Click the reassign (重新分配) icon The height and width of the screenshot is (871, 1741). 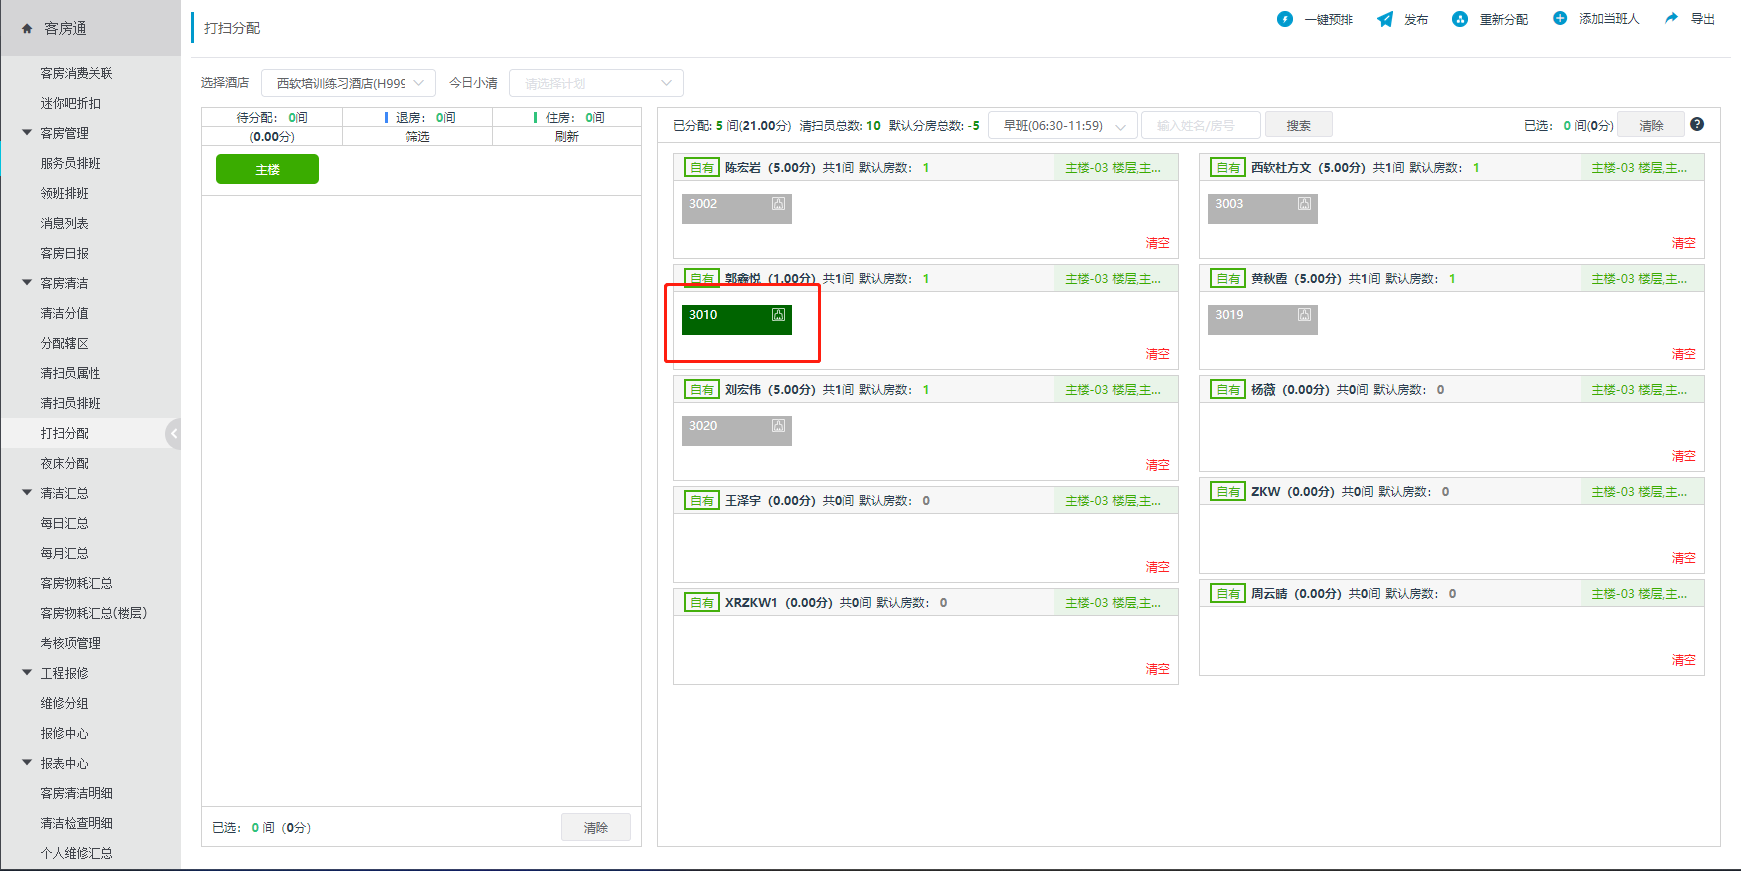pos(1460,19)
